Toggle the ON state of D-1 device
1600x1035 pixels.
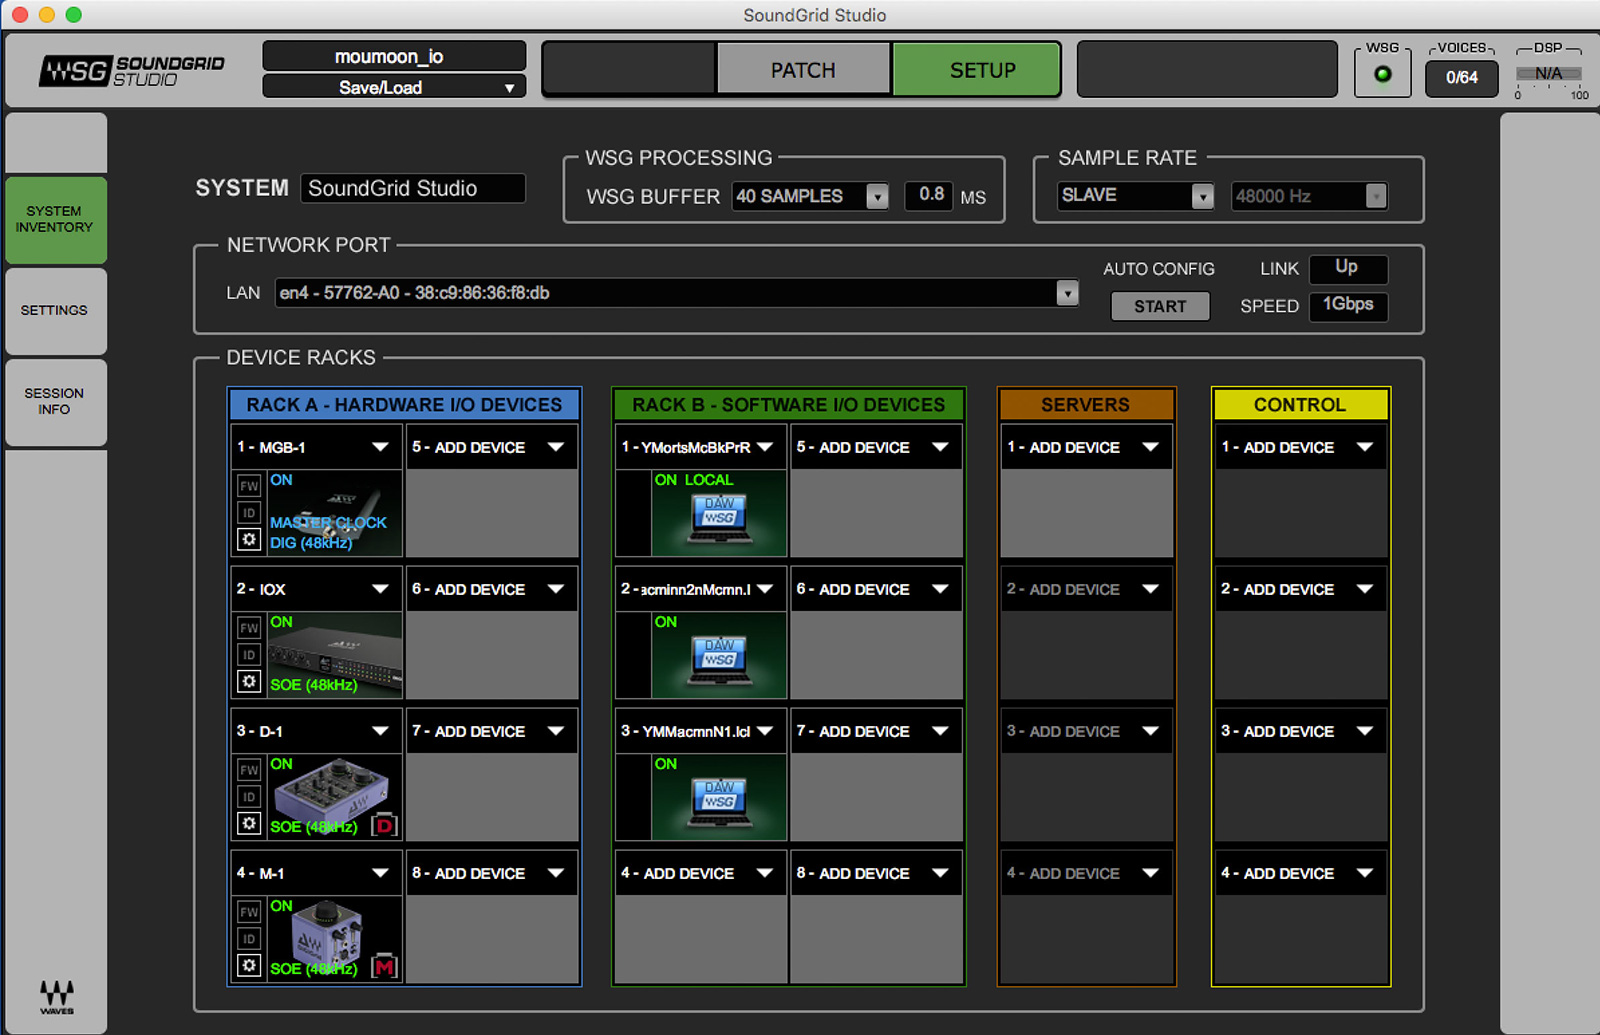click(282, 764)
